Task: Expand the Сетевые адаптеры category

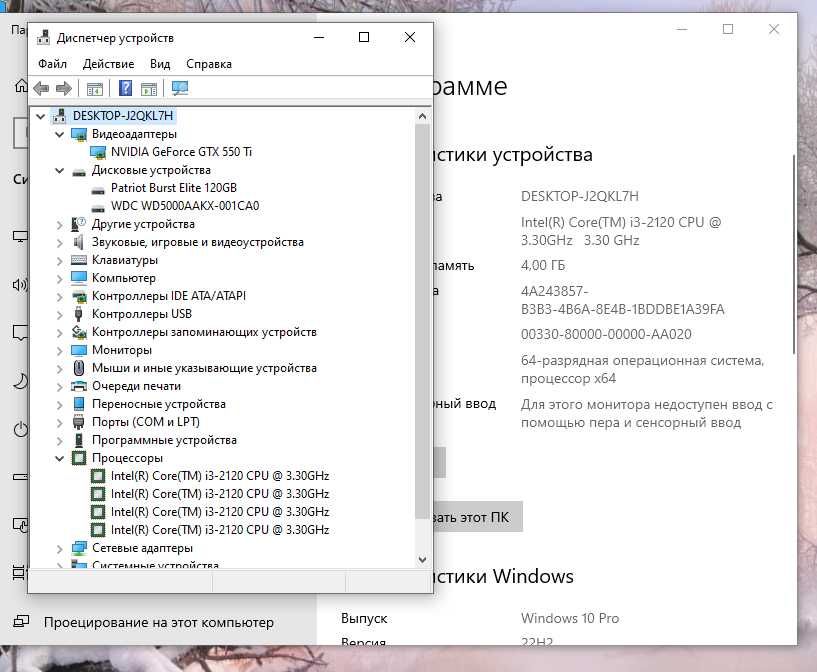Action: [59, 549]
